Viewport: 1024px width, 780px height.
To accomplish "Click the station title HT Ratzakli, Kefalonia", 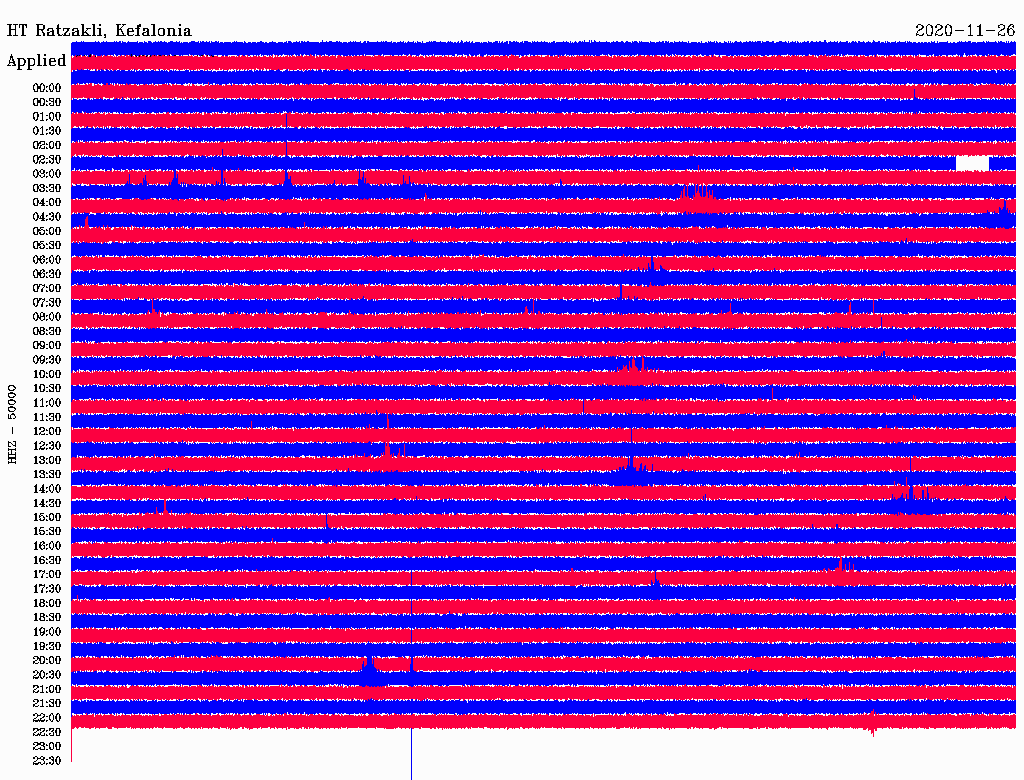I will (x=99, y=31).
